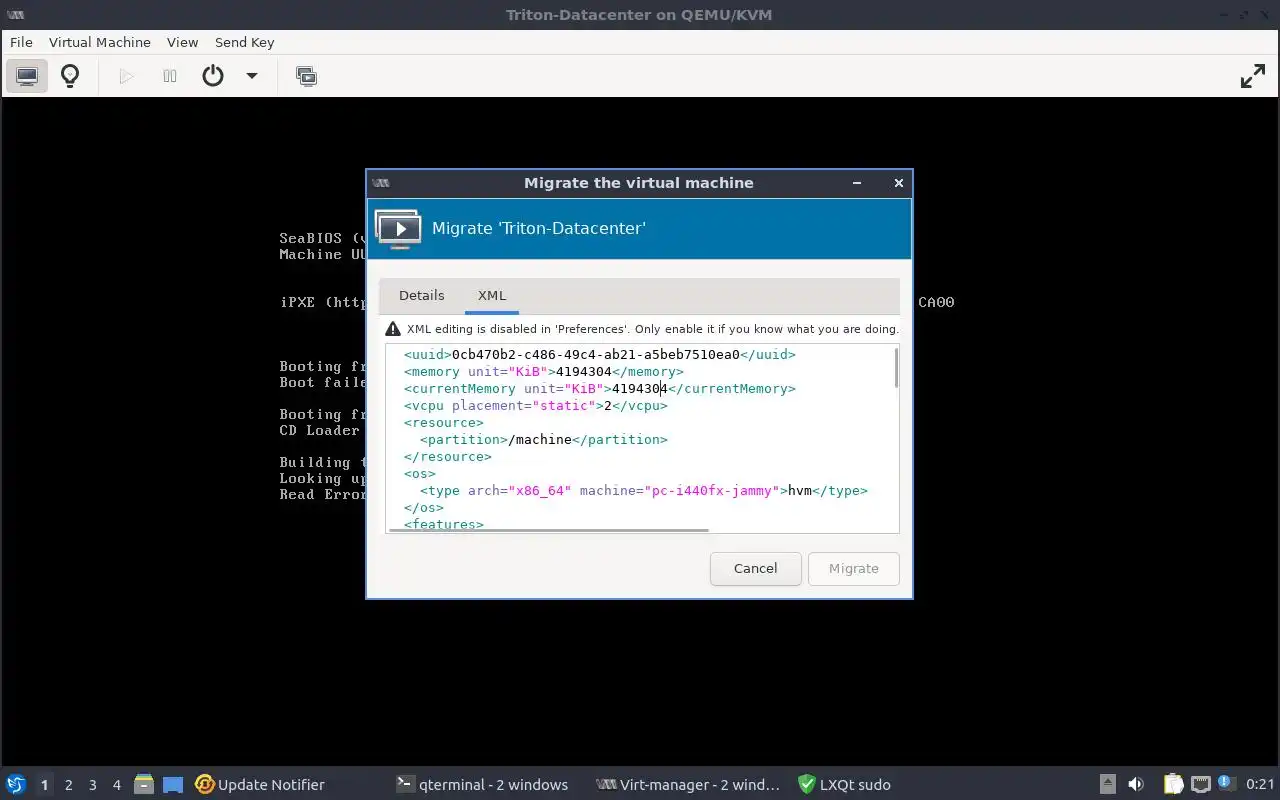Switch to desktop 1

coord(44,785)
